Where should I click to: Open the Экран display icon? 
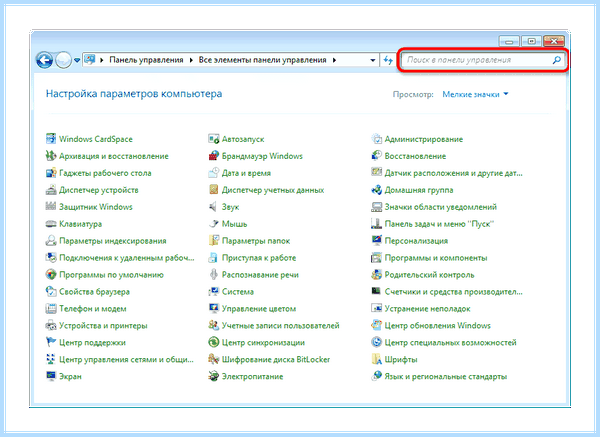point(51,376)
